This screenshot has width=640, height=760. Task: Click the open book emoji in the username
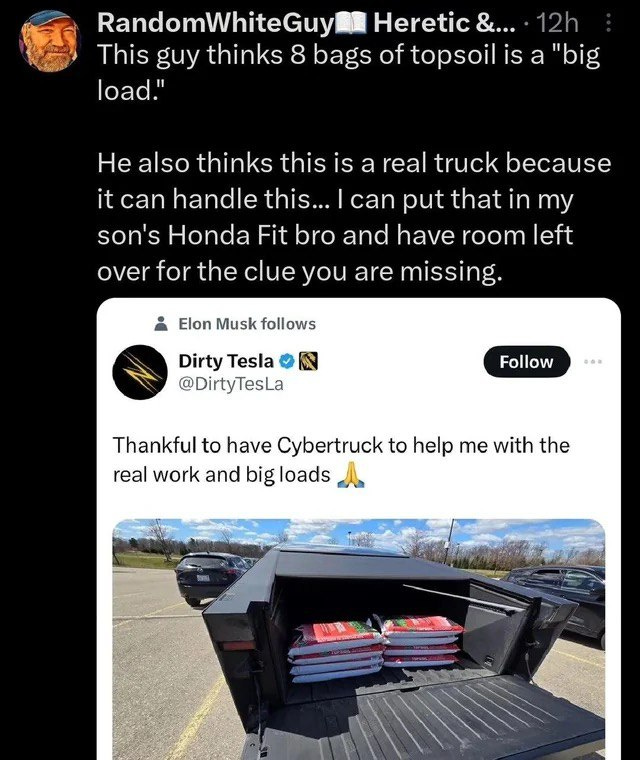tap(351, 23)
